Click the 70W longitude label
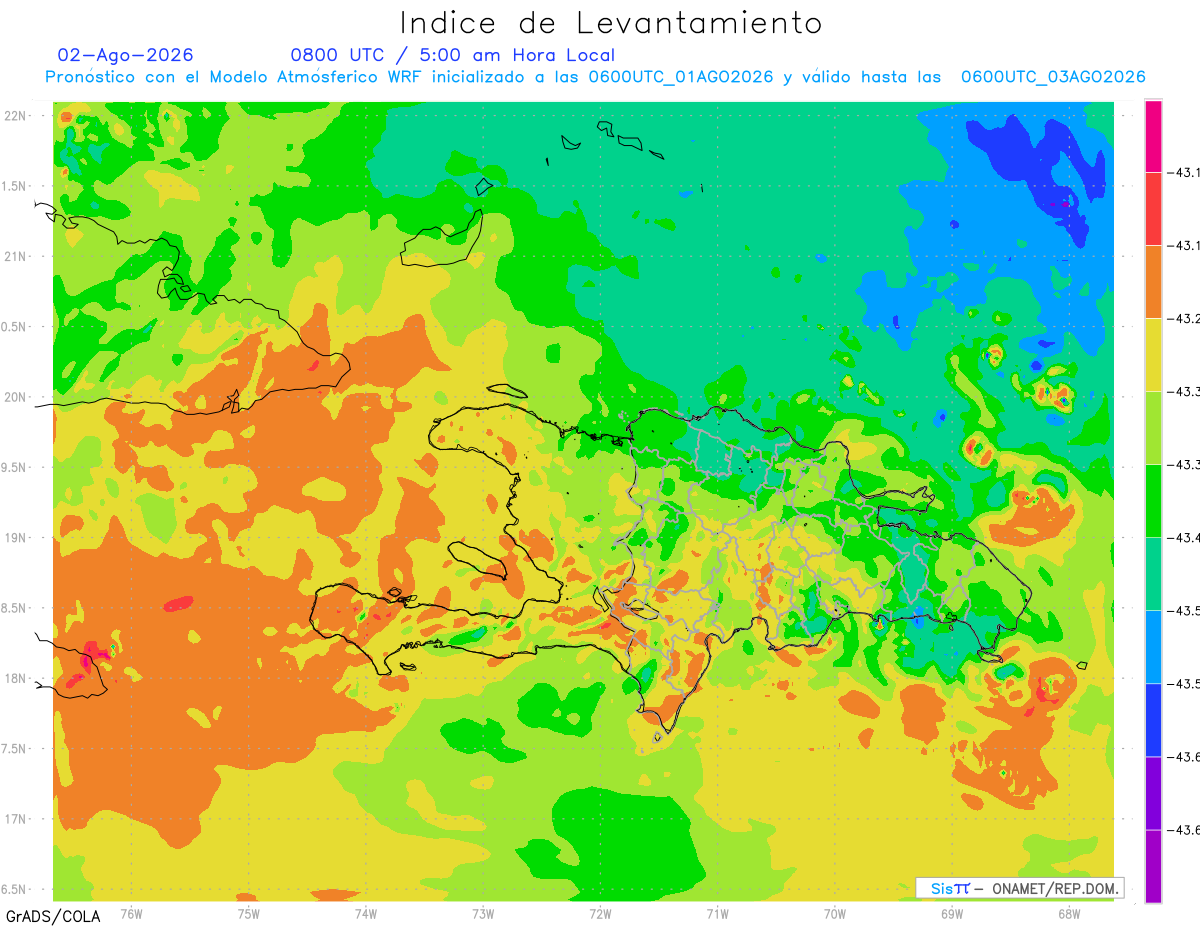 (835, 913)
